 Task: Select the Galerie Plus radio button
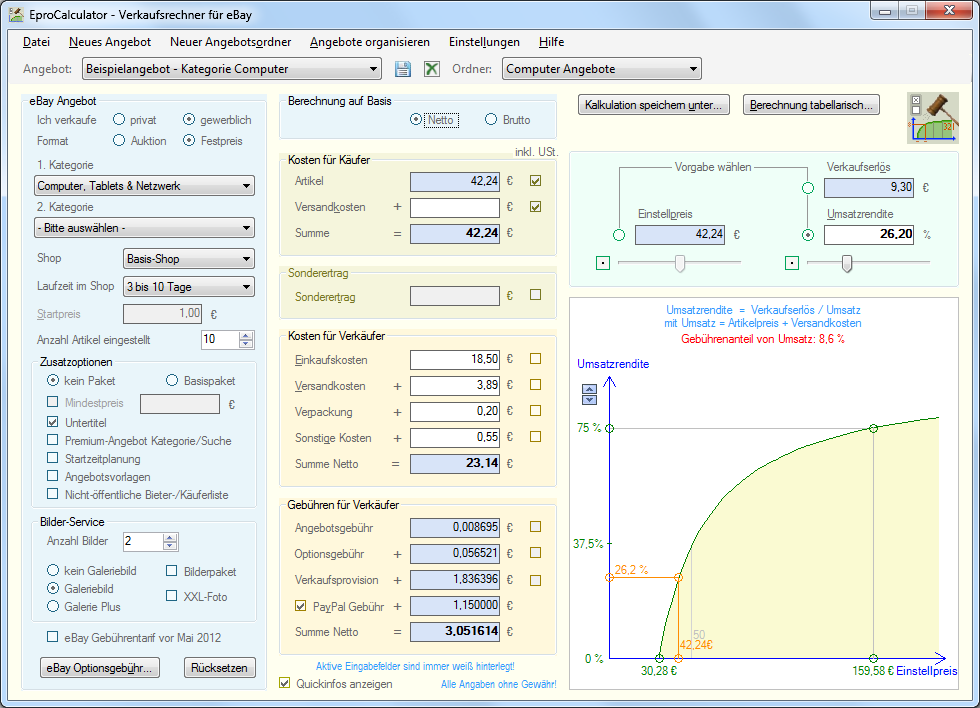pyautogui.click(x=53, y=606)
